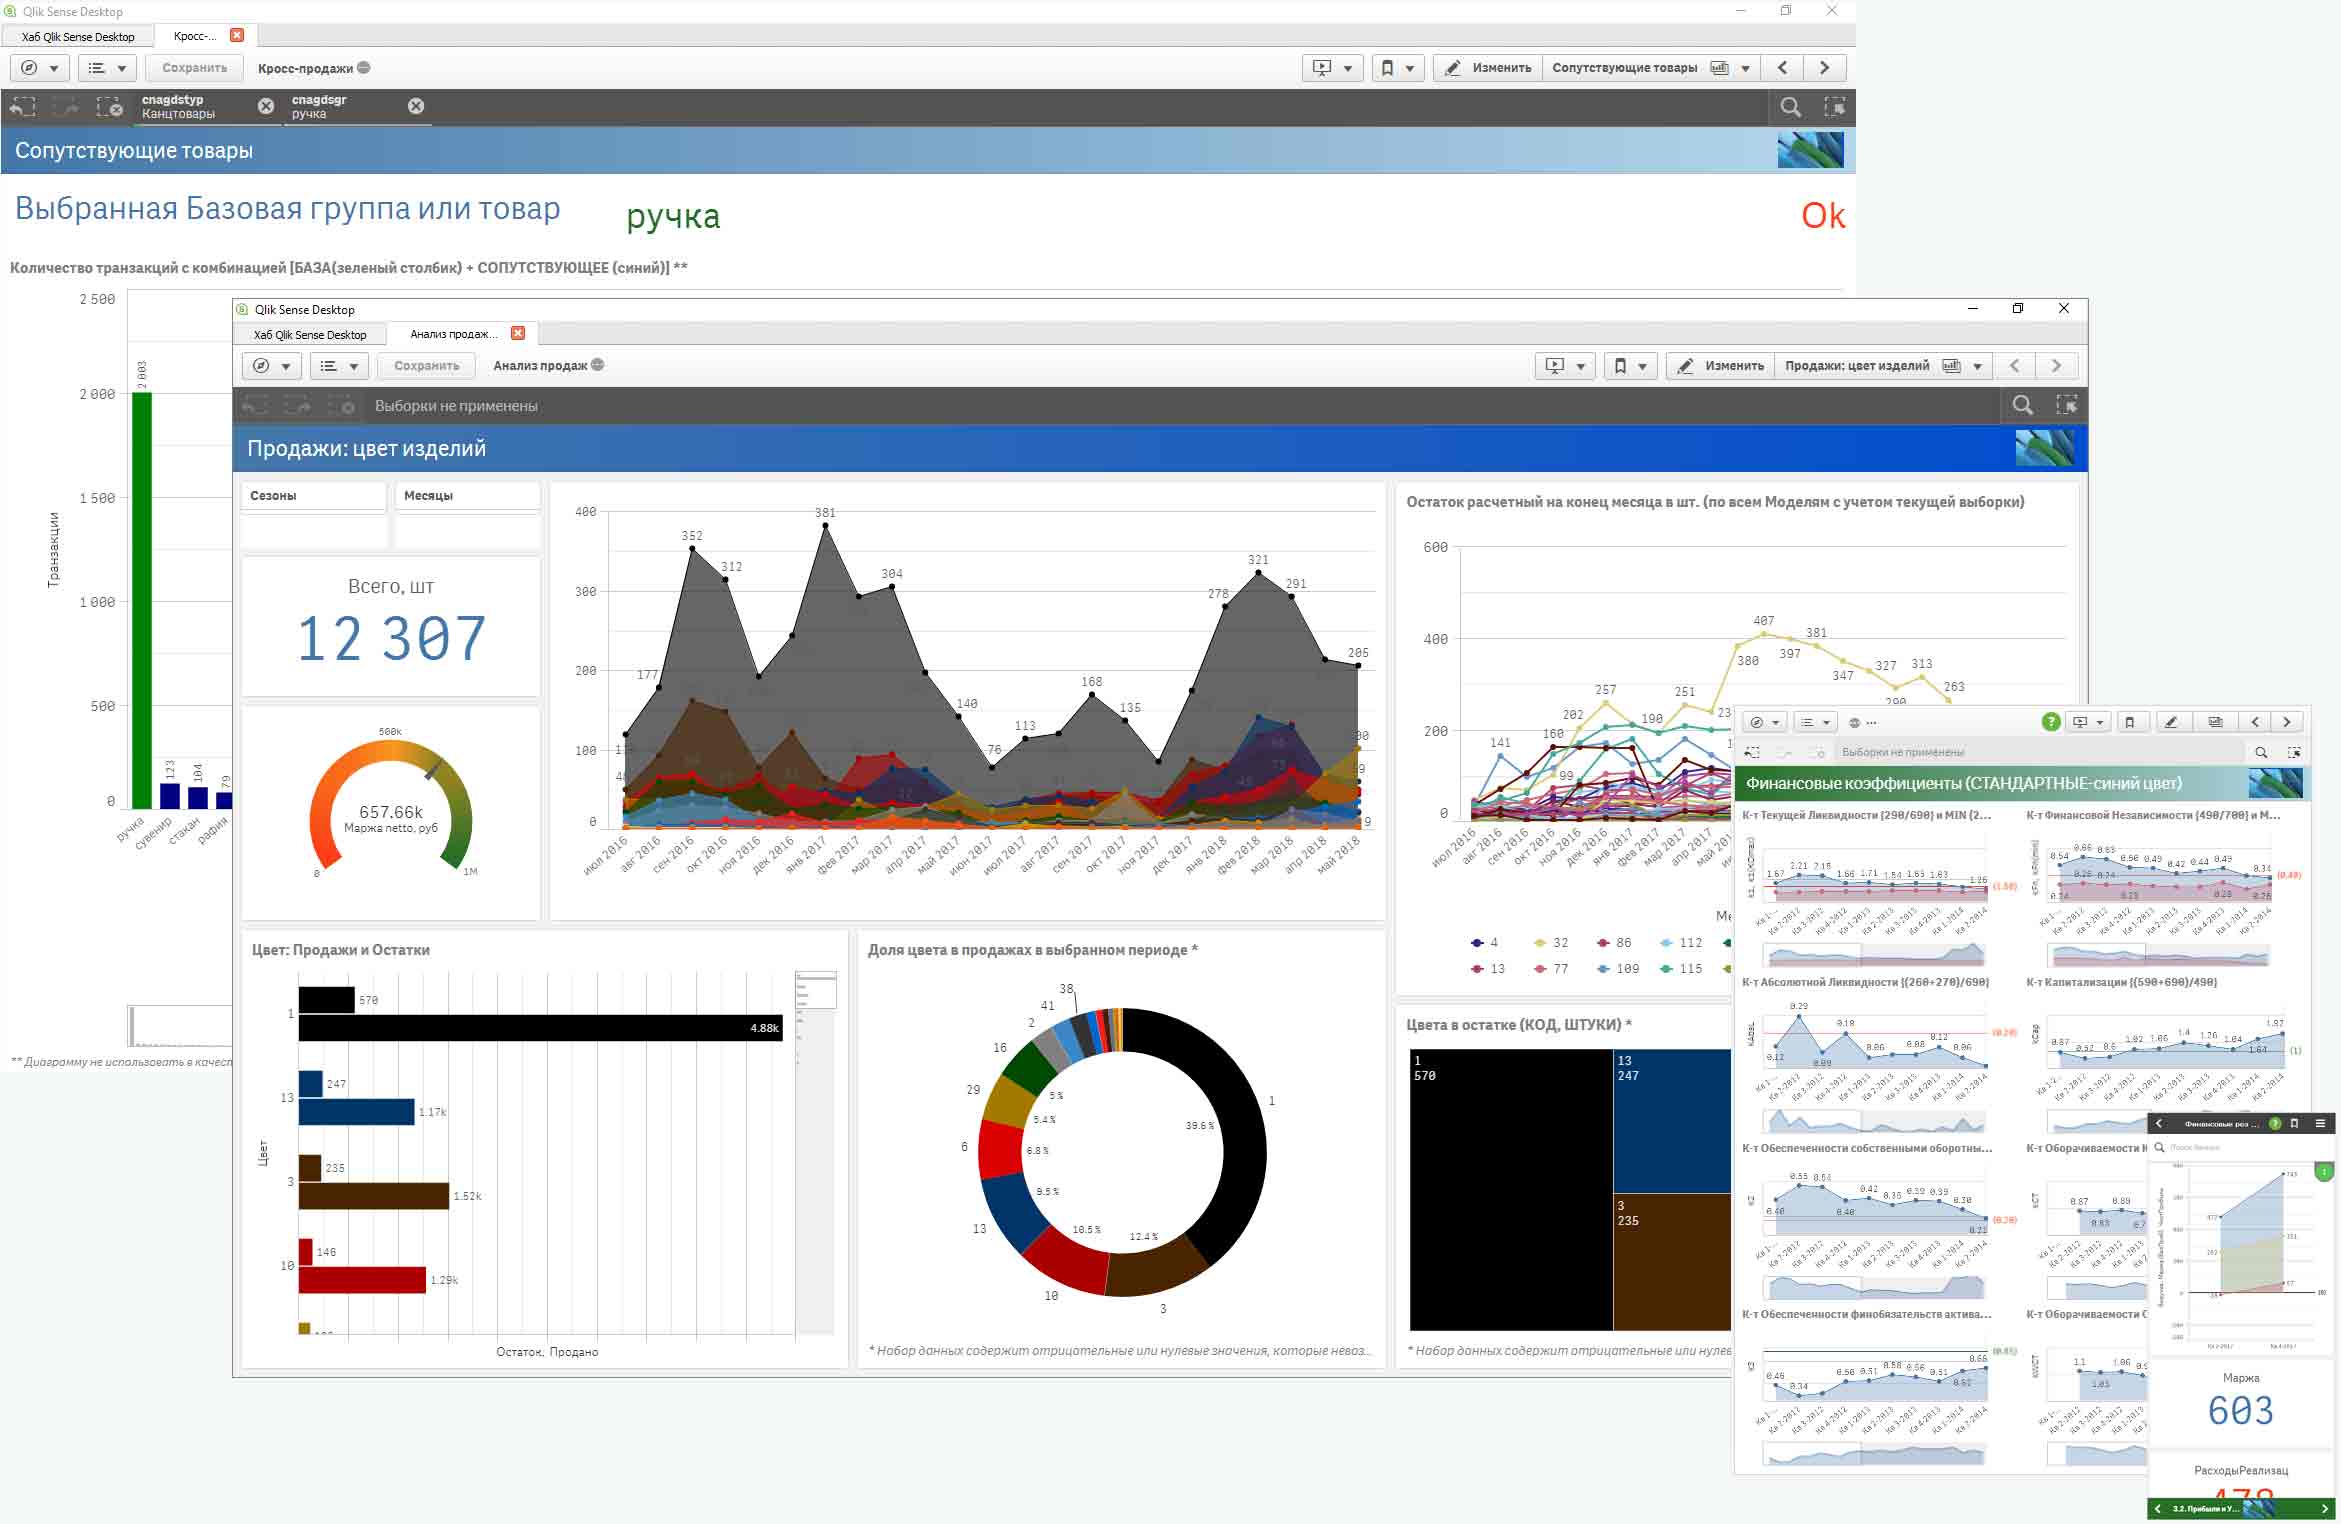The width and height of the screenshot is (2341, 1524).
Task: Remove the cnagdstyp Канцтовары selection
Action: [x=265, y=106]
